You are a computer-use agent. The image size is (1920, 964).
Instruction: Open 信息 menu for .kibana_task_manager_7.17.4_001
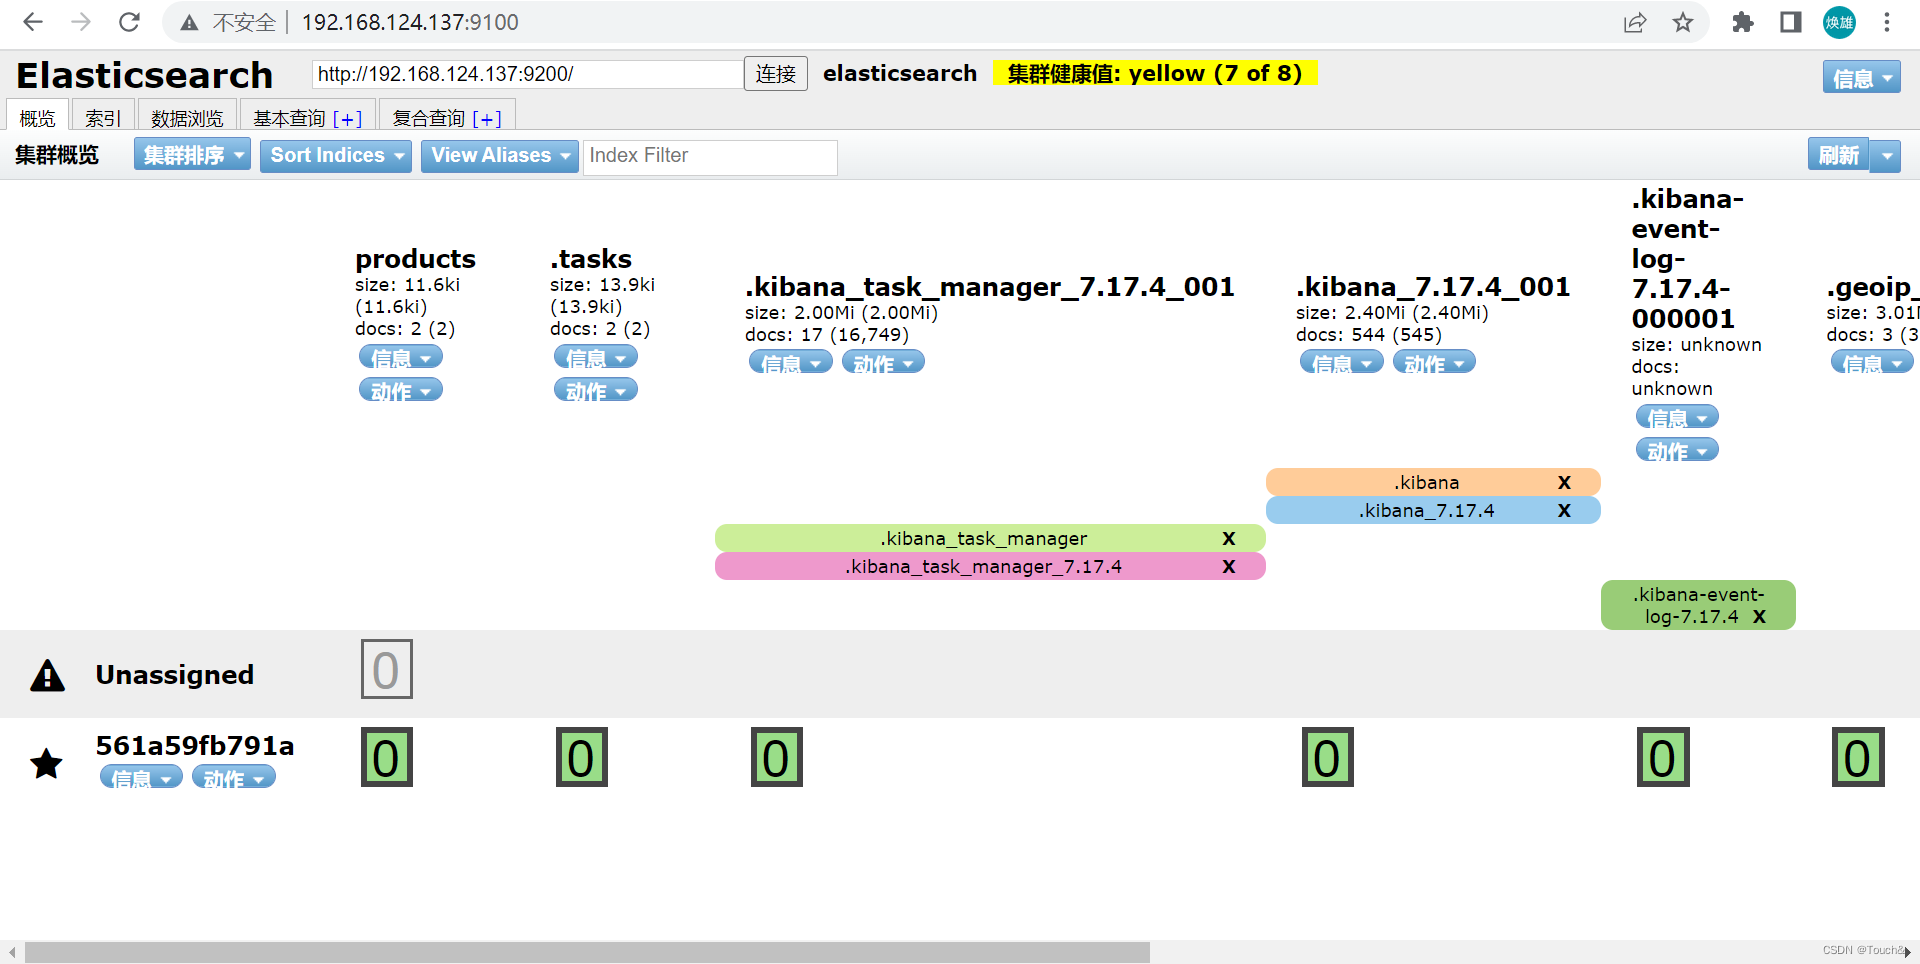790,362
